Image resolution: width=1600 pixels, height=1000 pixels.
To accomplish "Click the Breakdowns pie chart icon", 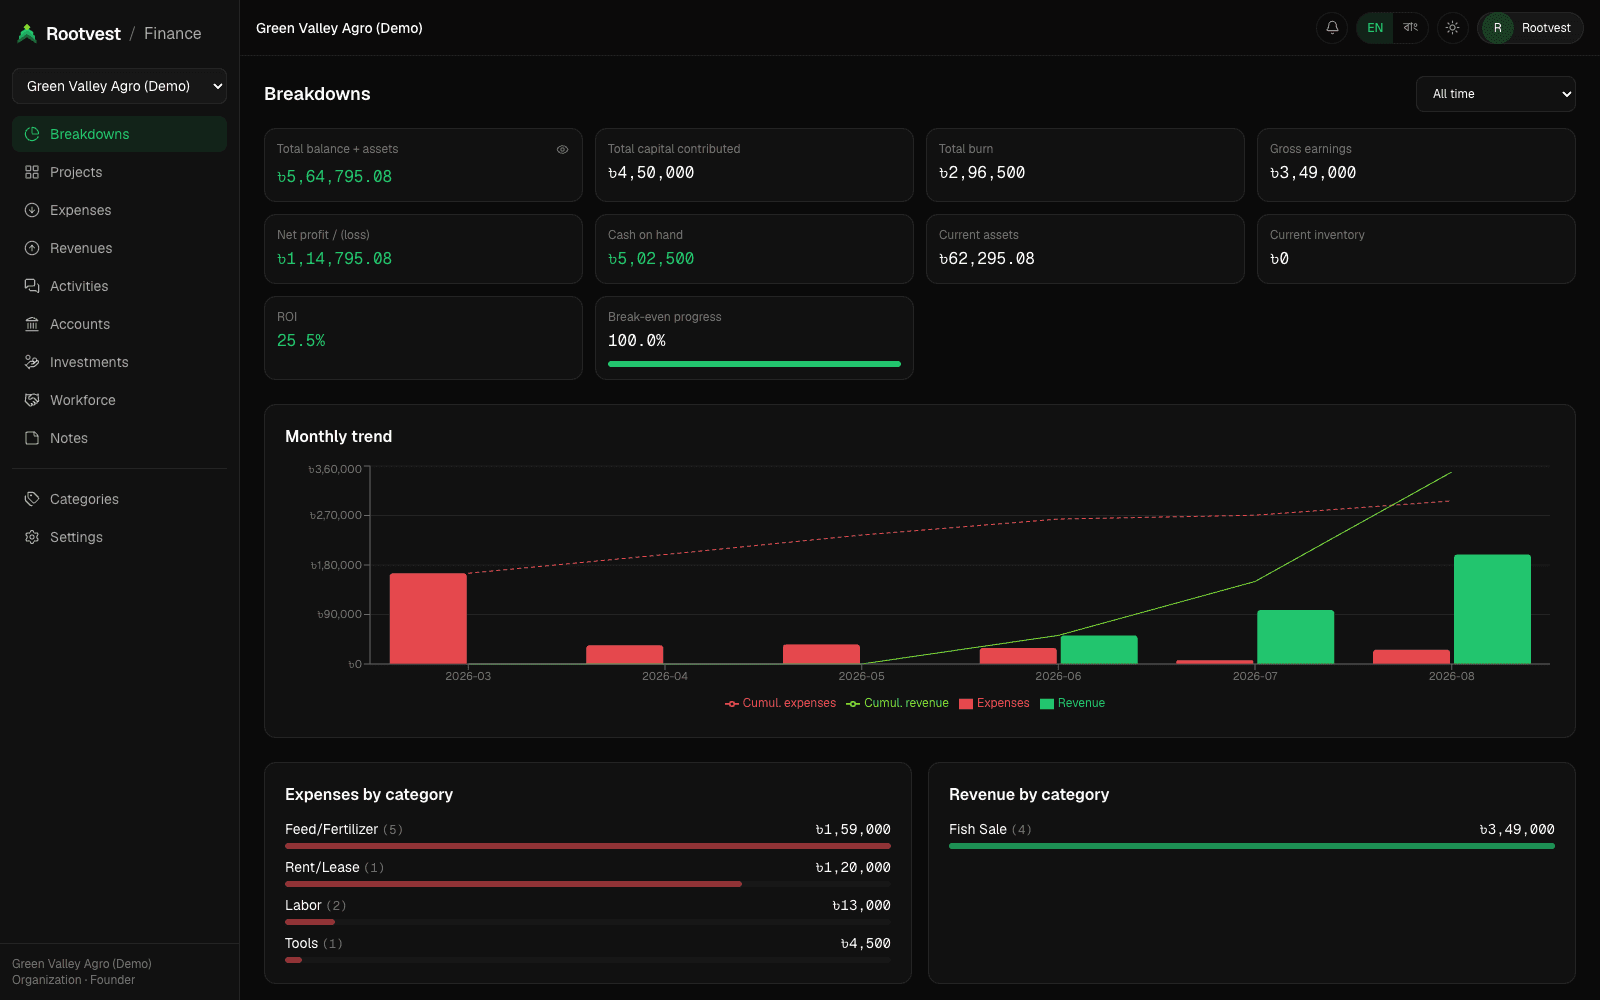I will click(32, 134).
